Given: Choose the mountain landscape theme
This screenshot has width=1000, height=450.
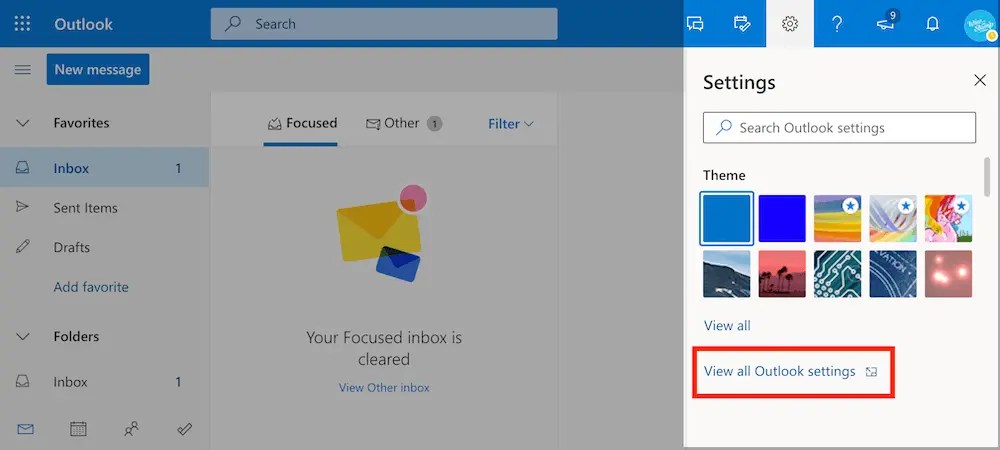Looking at the screenshot, I should point(726,273).
